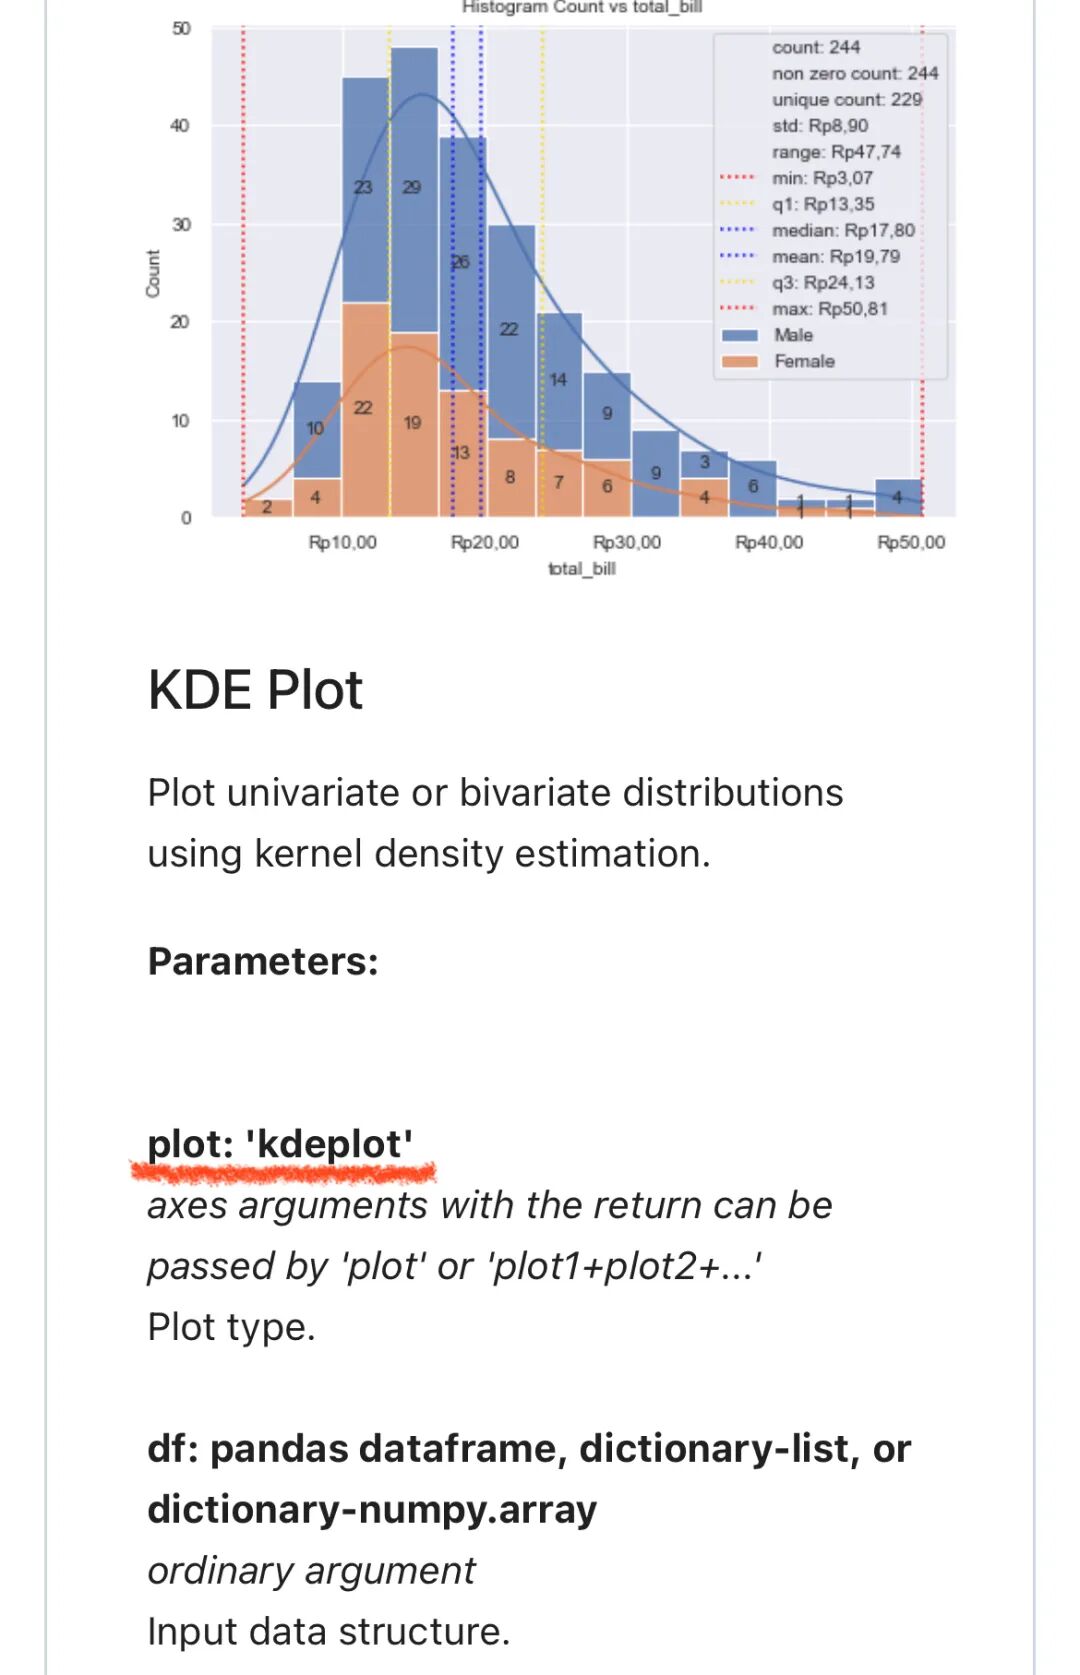Click the total_bill axis label
Screen dimensions: 1080x1675
(582, 568)
